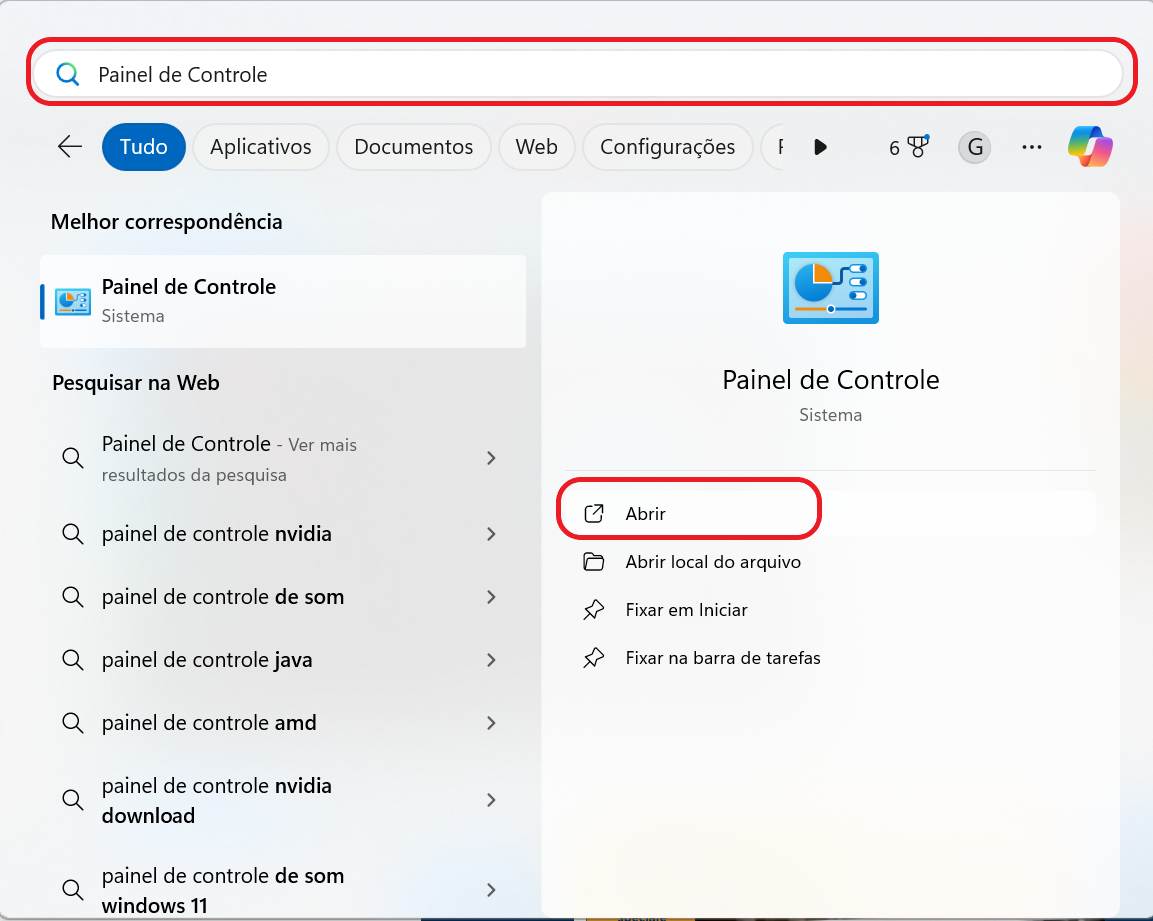Click the search field containing Painel de Controle

(x=578, y=74)
